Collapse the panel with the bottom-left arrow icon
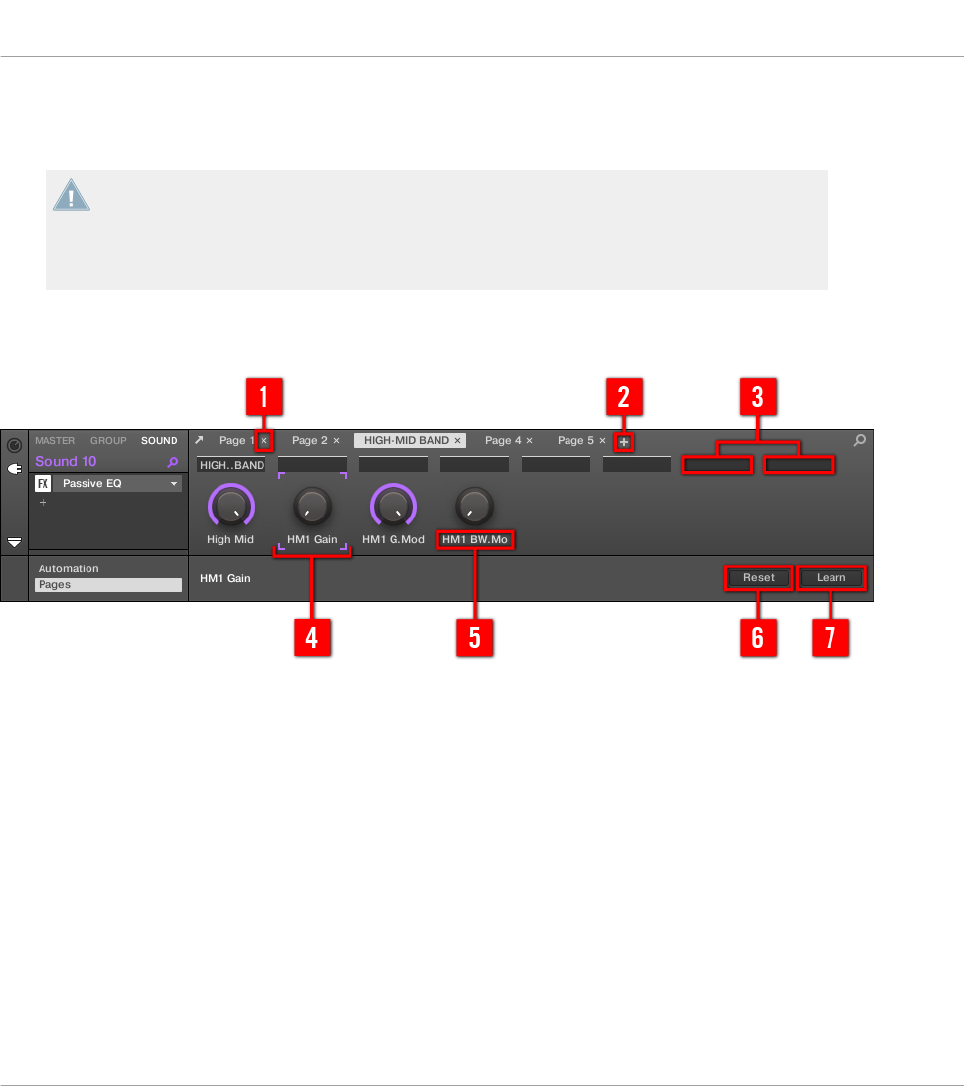Viewport: 965px width, 1086px height. point(15,542)
